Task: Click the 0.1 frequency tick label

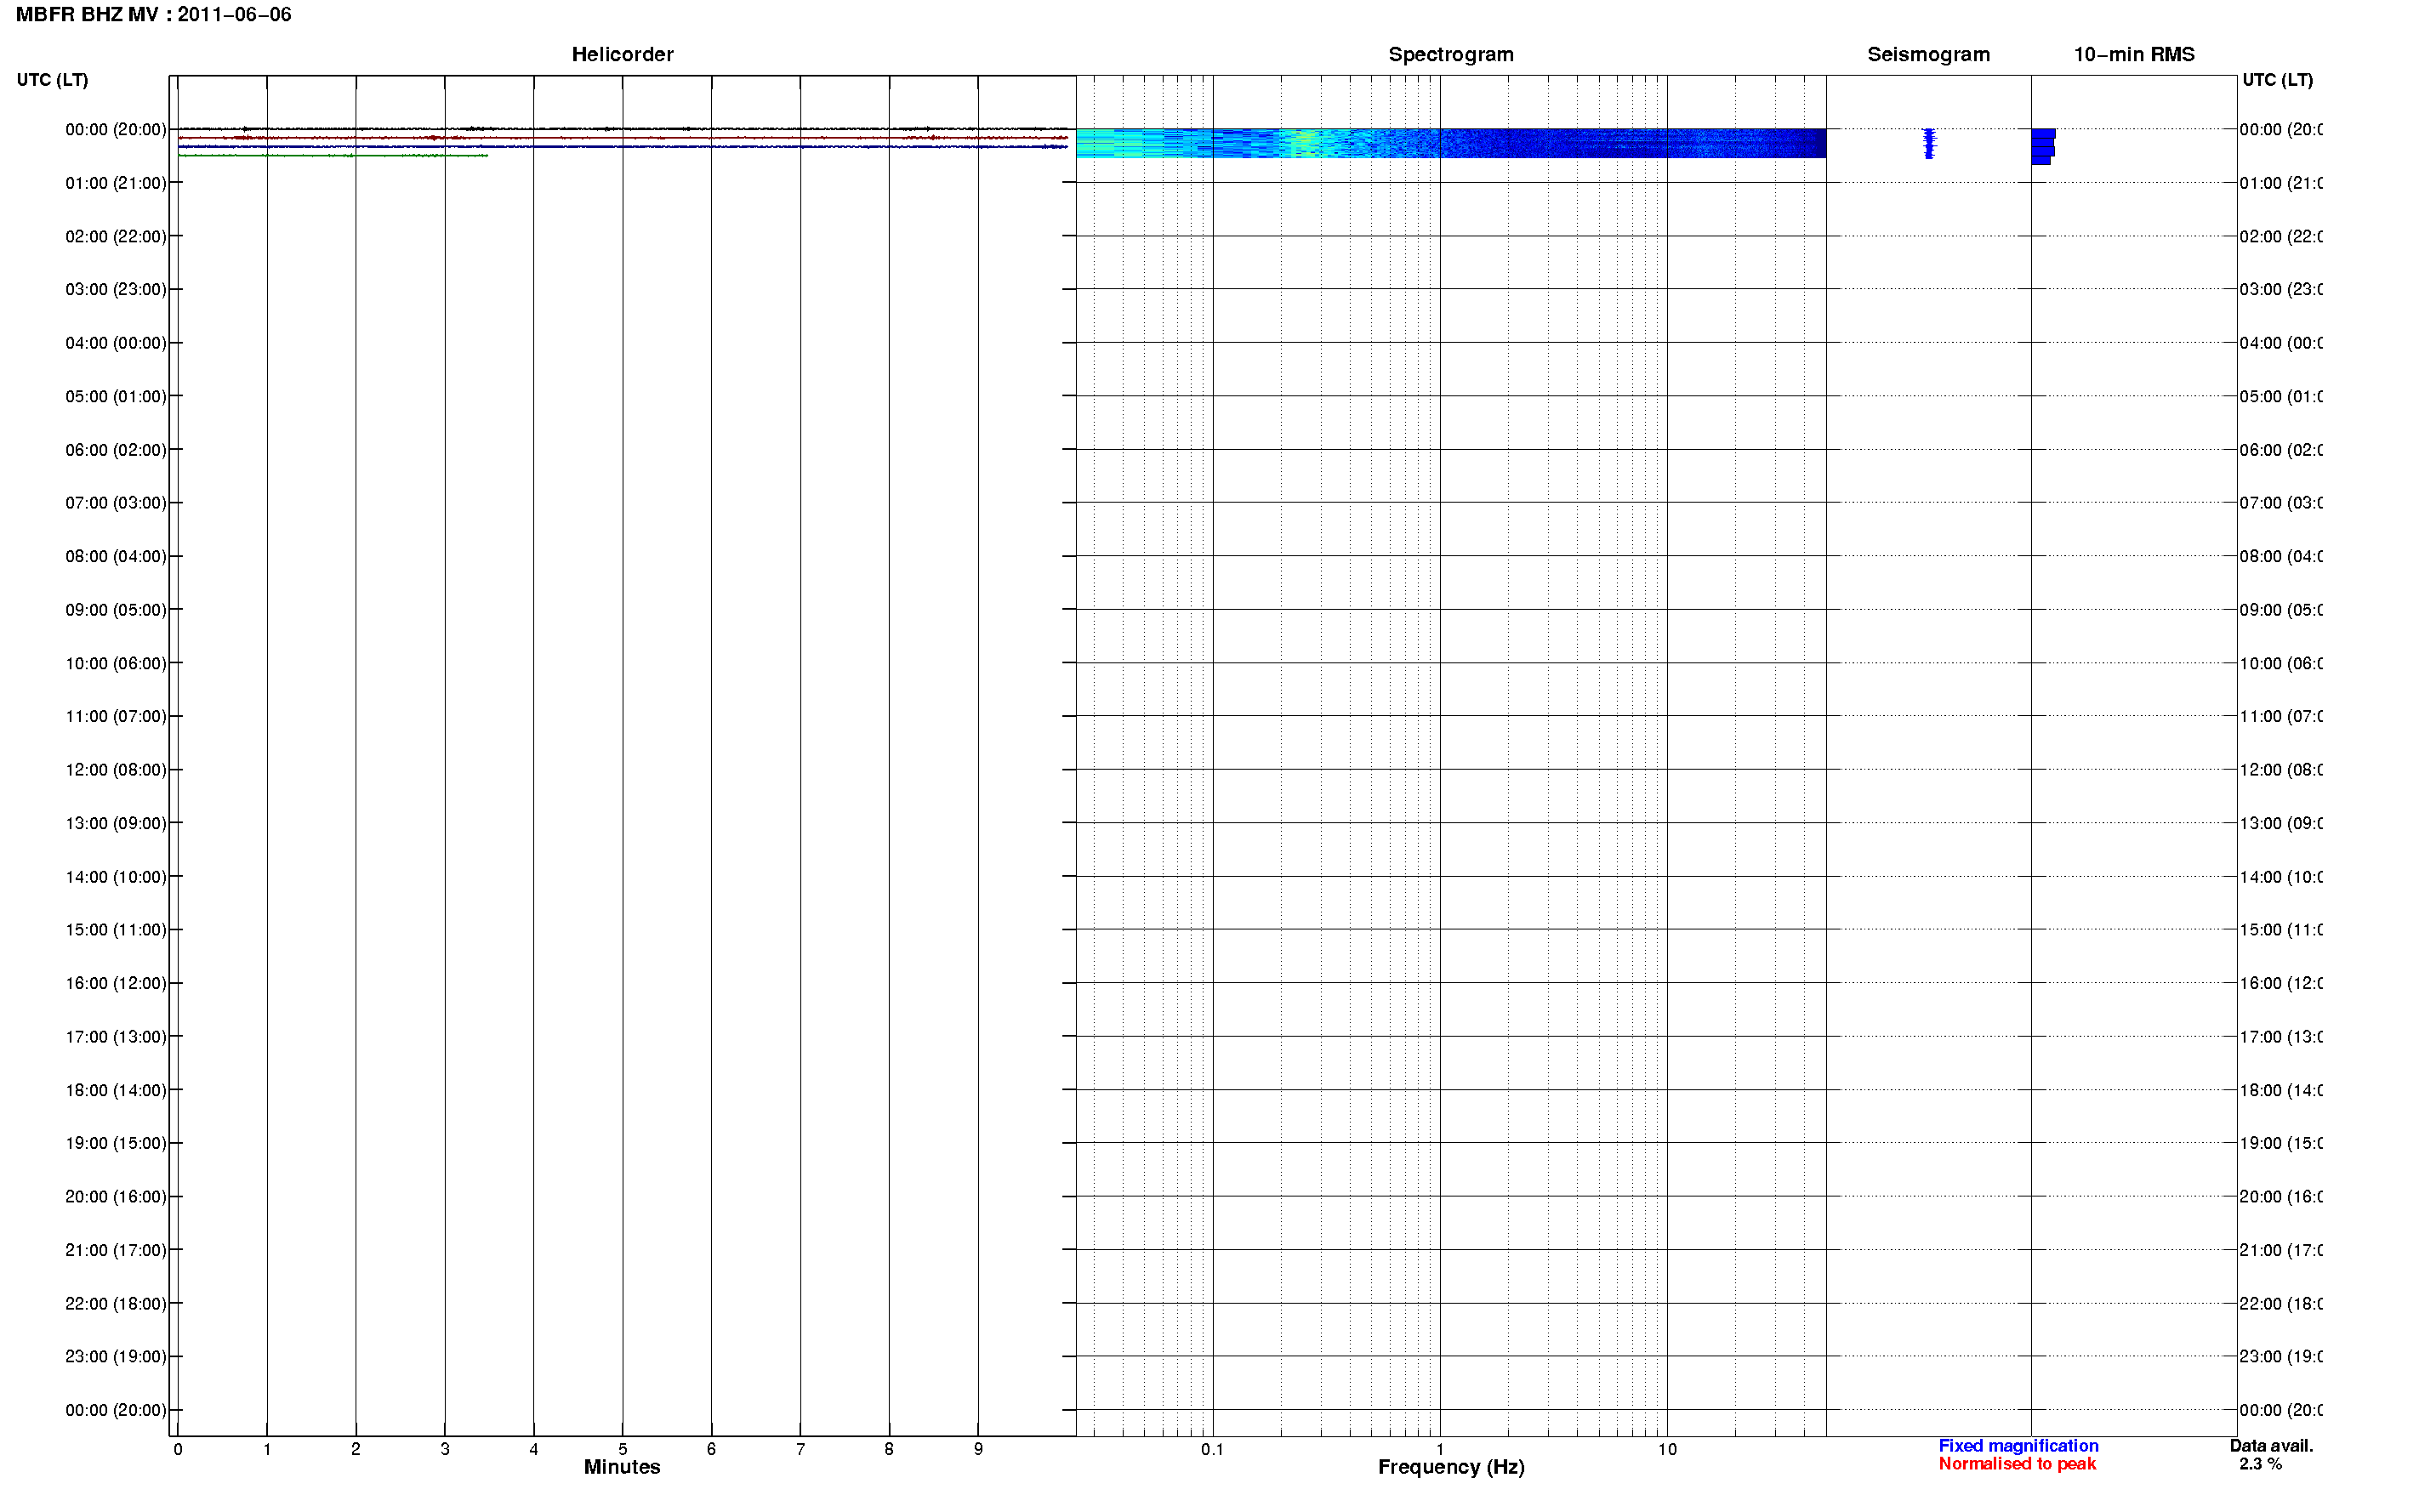Action: tap(1212, 1449)
